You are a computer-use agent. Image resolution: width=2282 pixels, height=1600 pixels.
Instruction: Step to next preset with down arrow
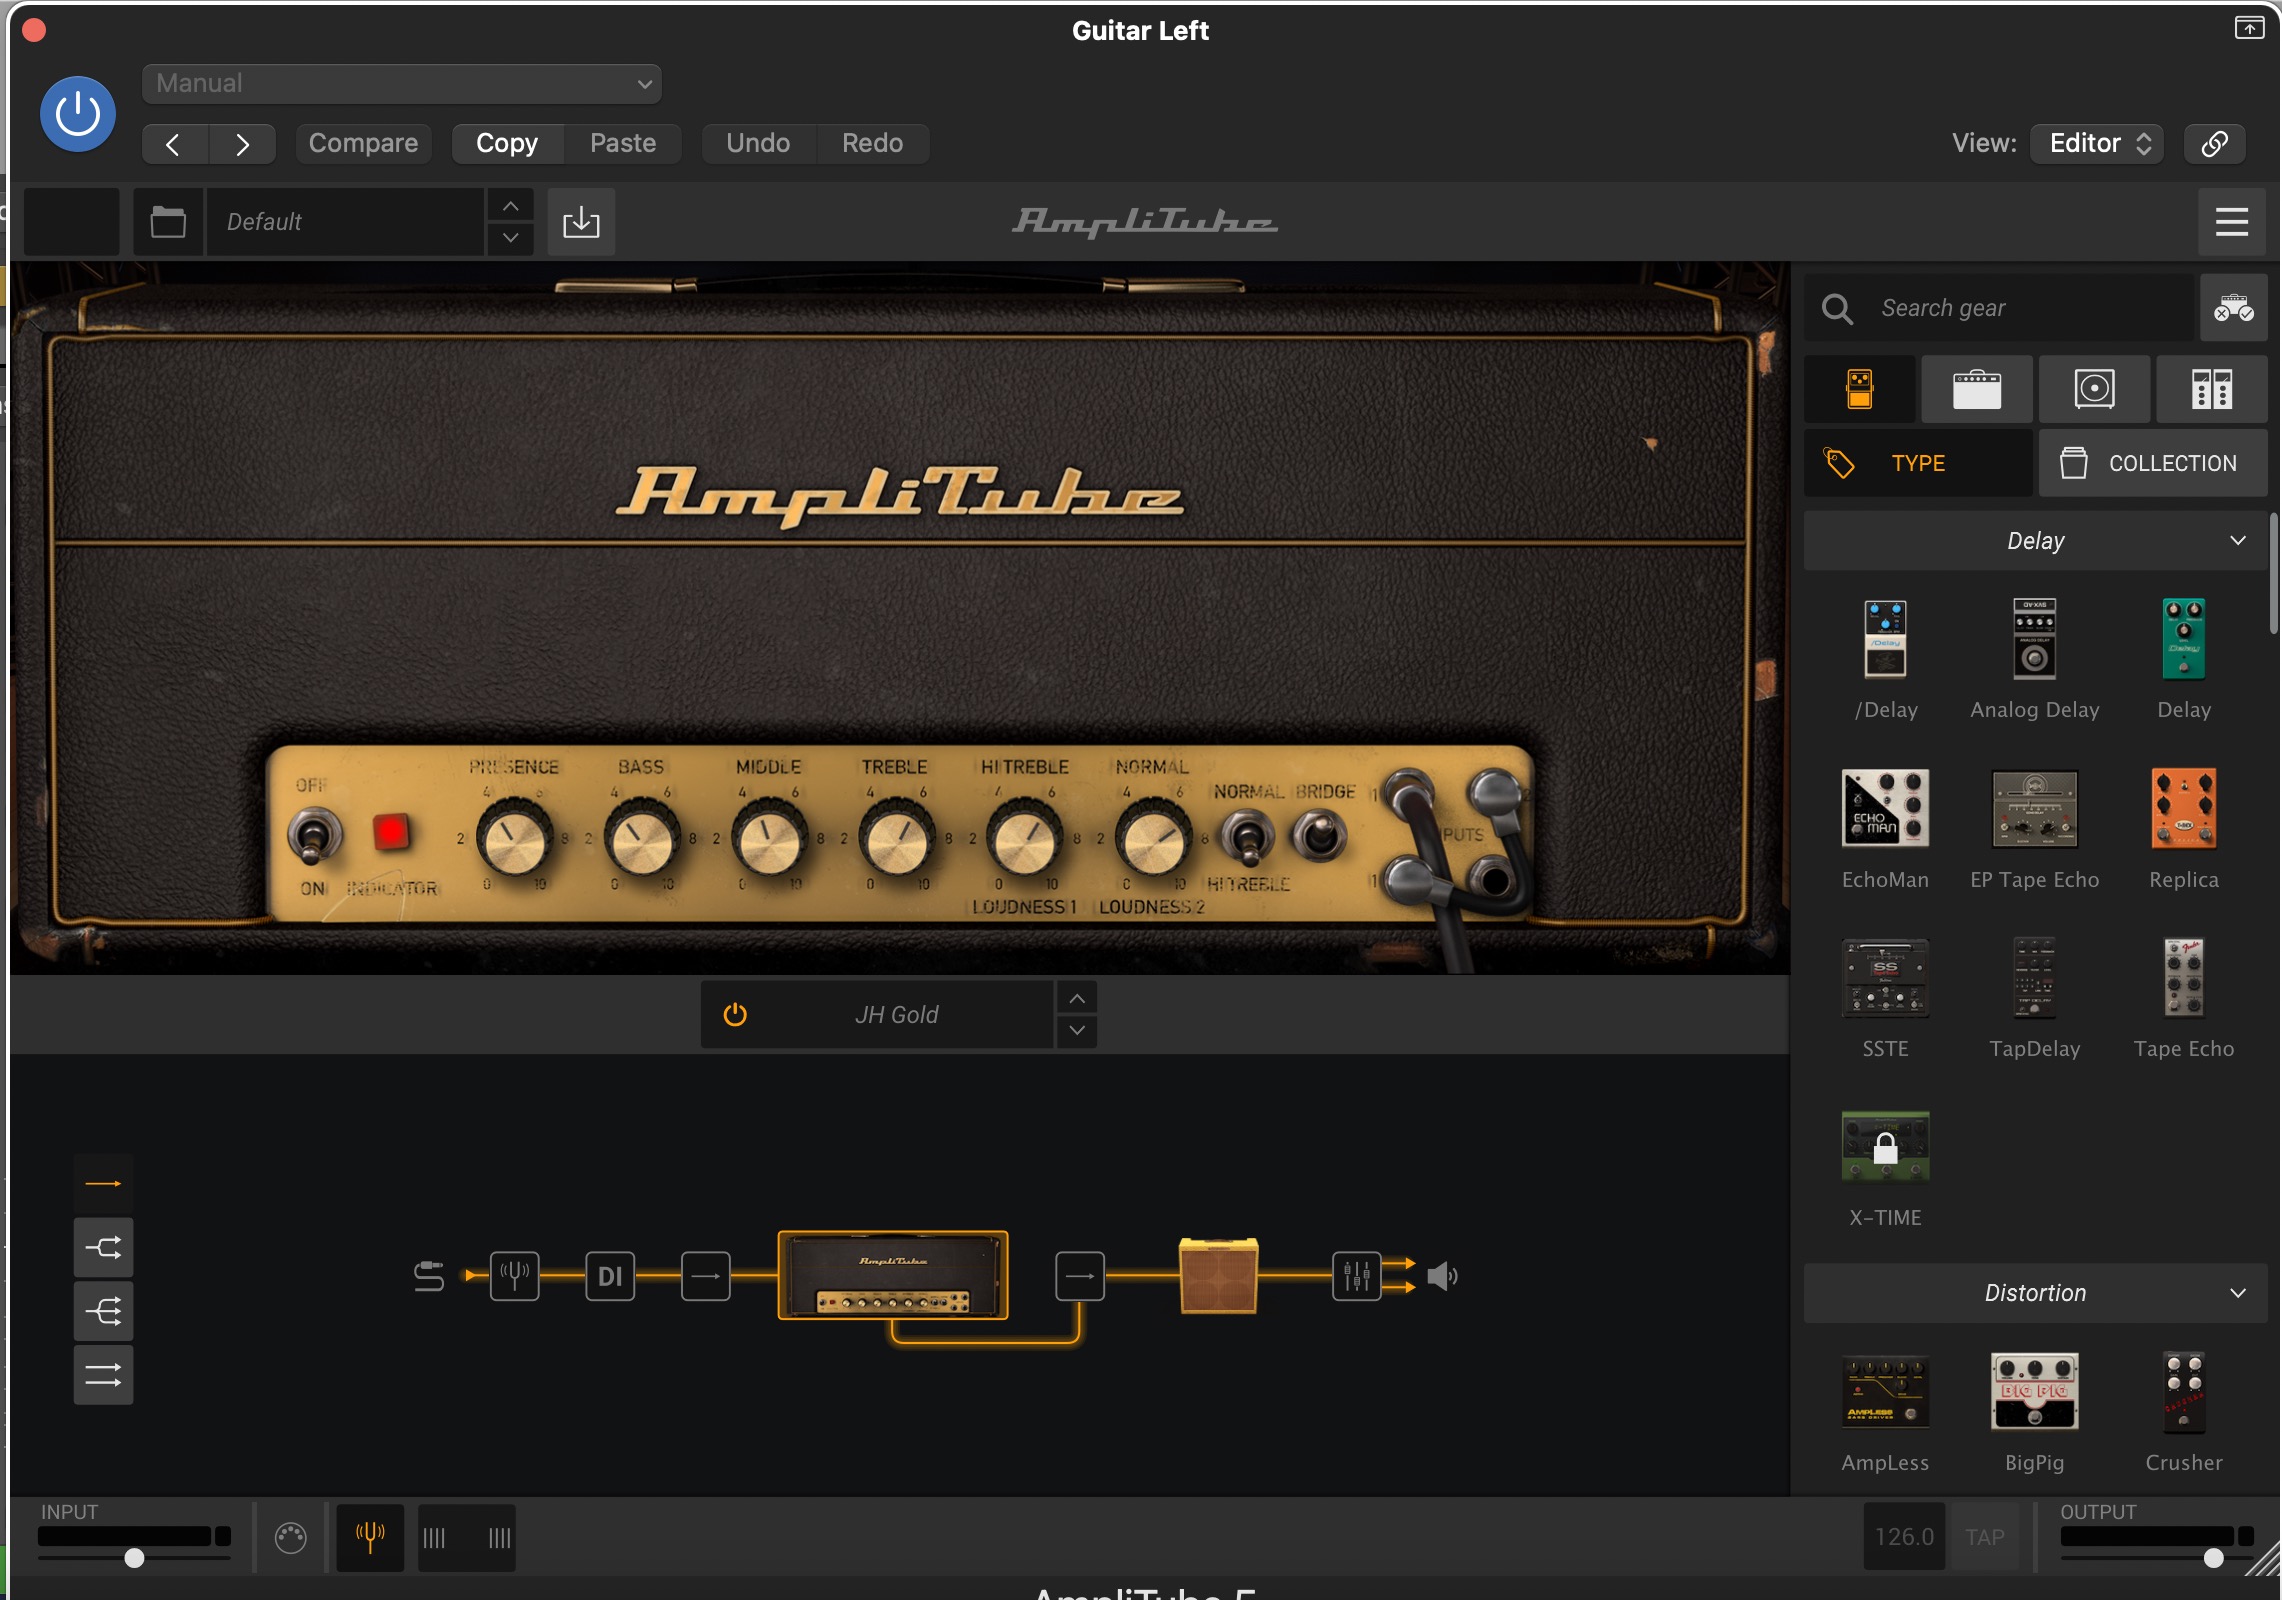[510, 238]
